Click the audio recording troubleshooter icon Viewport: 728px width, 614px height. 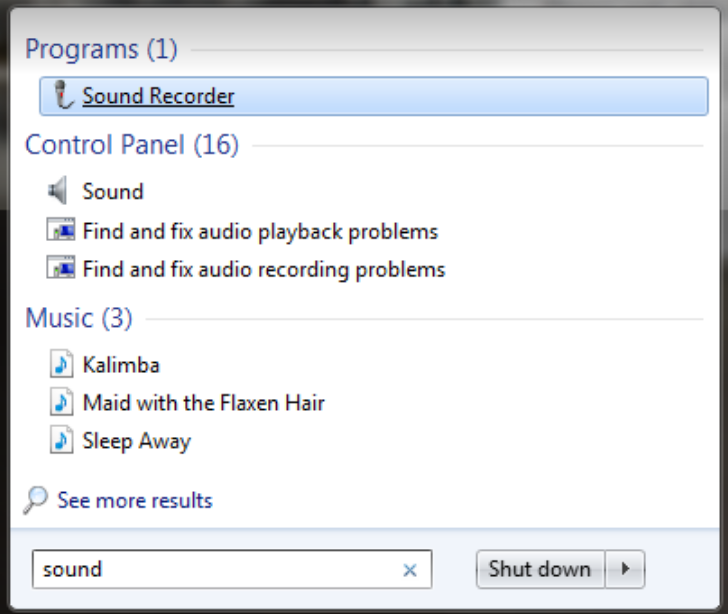click(60, 269)
